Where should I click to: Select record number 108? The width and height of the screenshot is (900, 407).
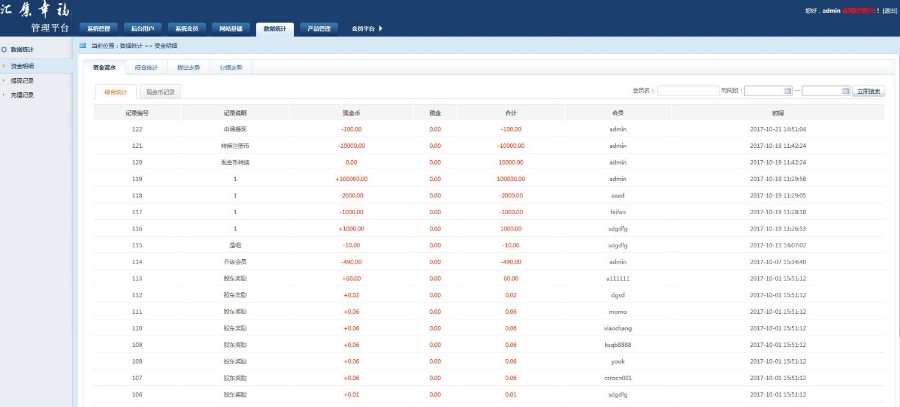(137, 362)
